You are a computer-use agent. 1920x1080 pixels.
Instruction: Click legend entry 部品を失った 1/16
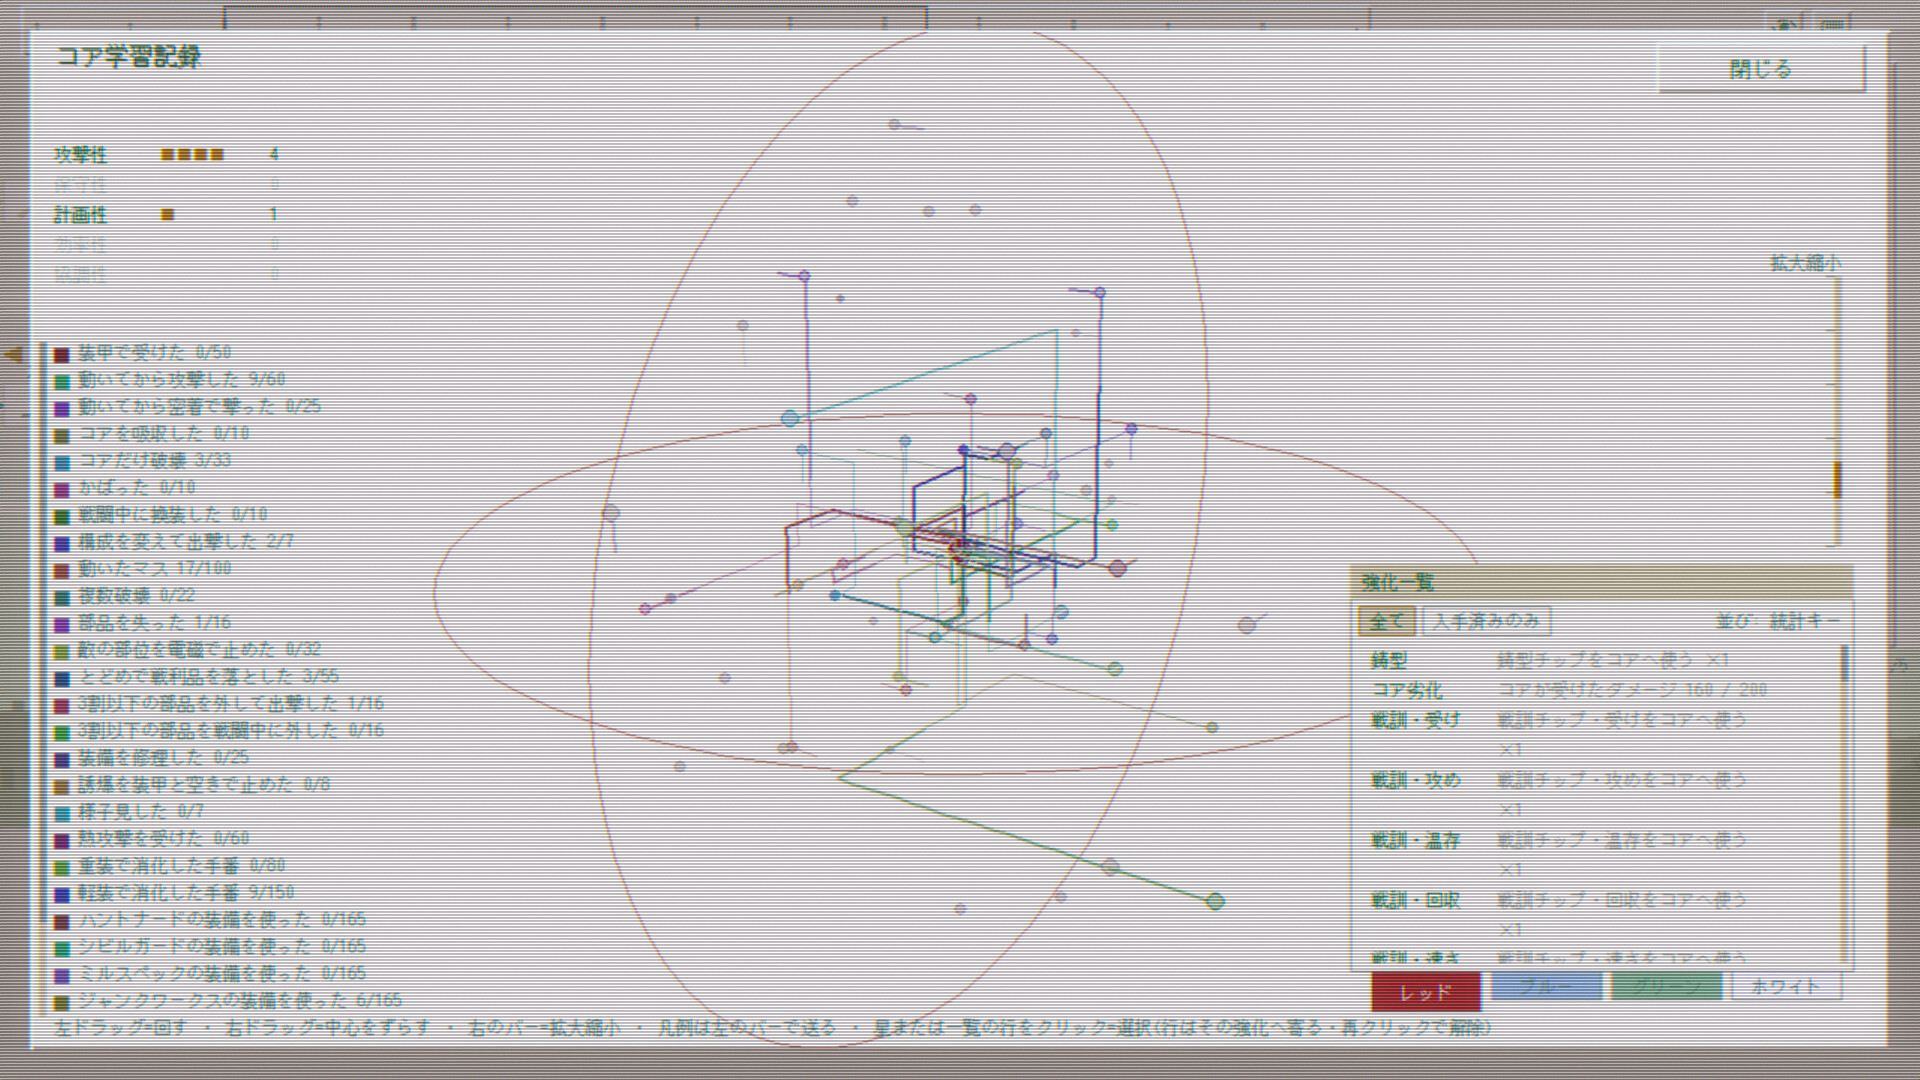click(143, 623)
